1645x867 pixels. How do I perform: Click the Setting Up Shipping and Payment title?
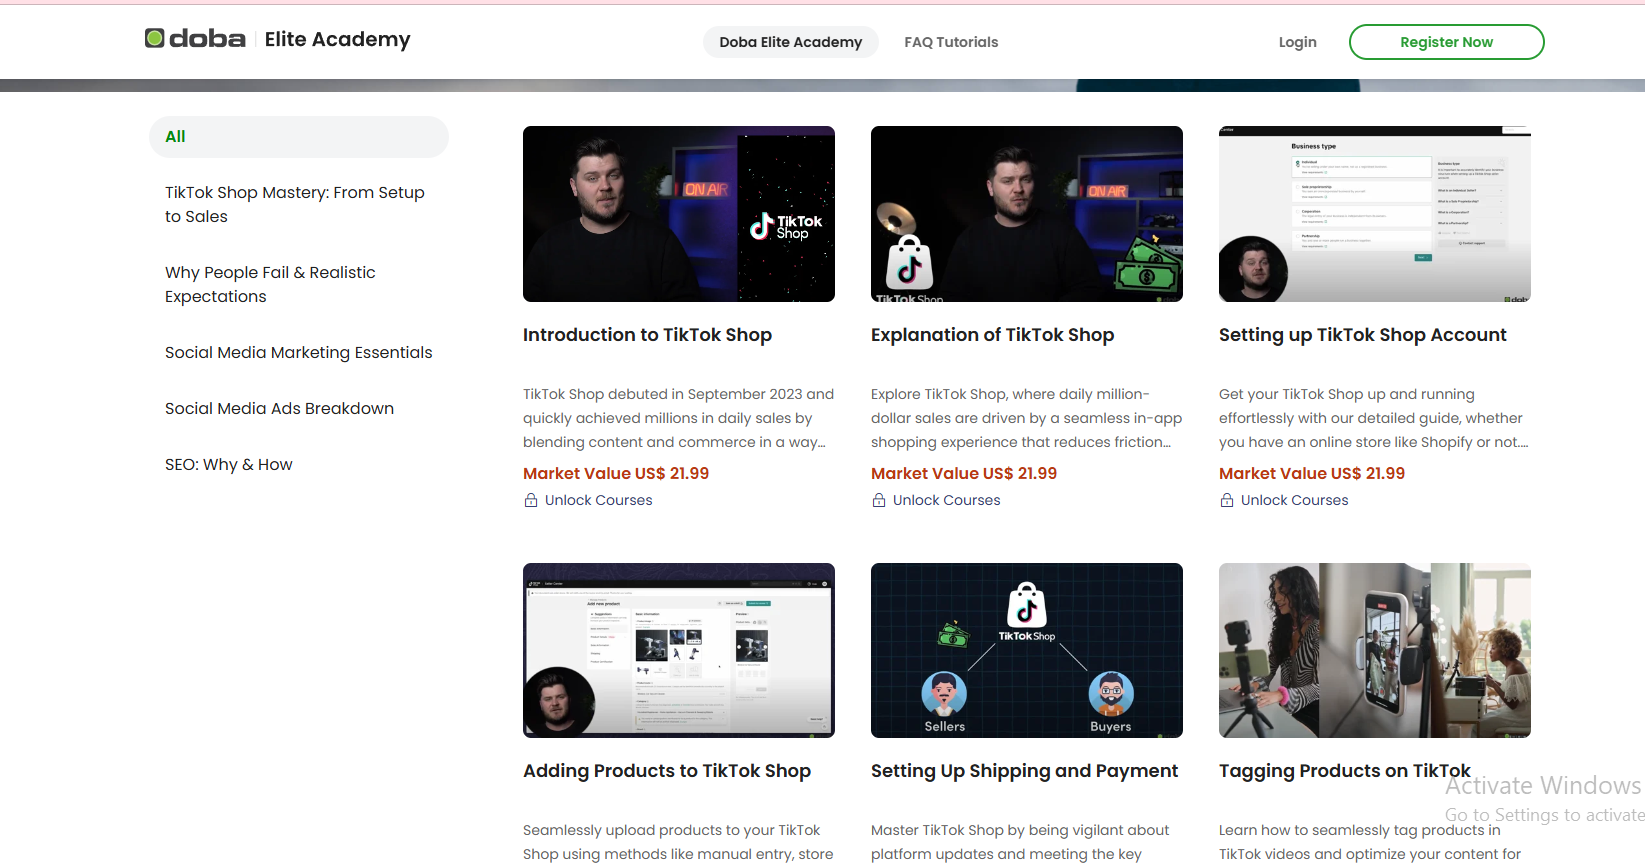coord(1024,771)
